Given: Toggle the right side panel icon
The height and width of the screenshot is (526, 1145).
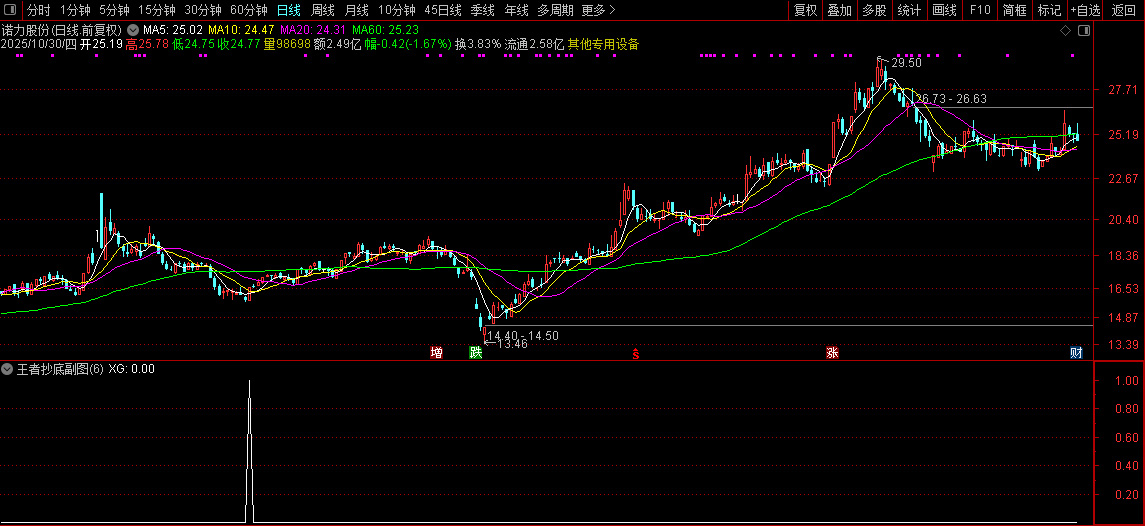Looking at the screenshot, I should click(1084, 31).
